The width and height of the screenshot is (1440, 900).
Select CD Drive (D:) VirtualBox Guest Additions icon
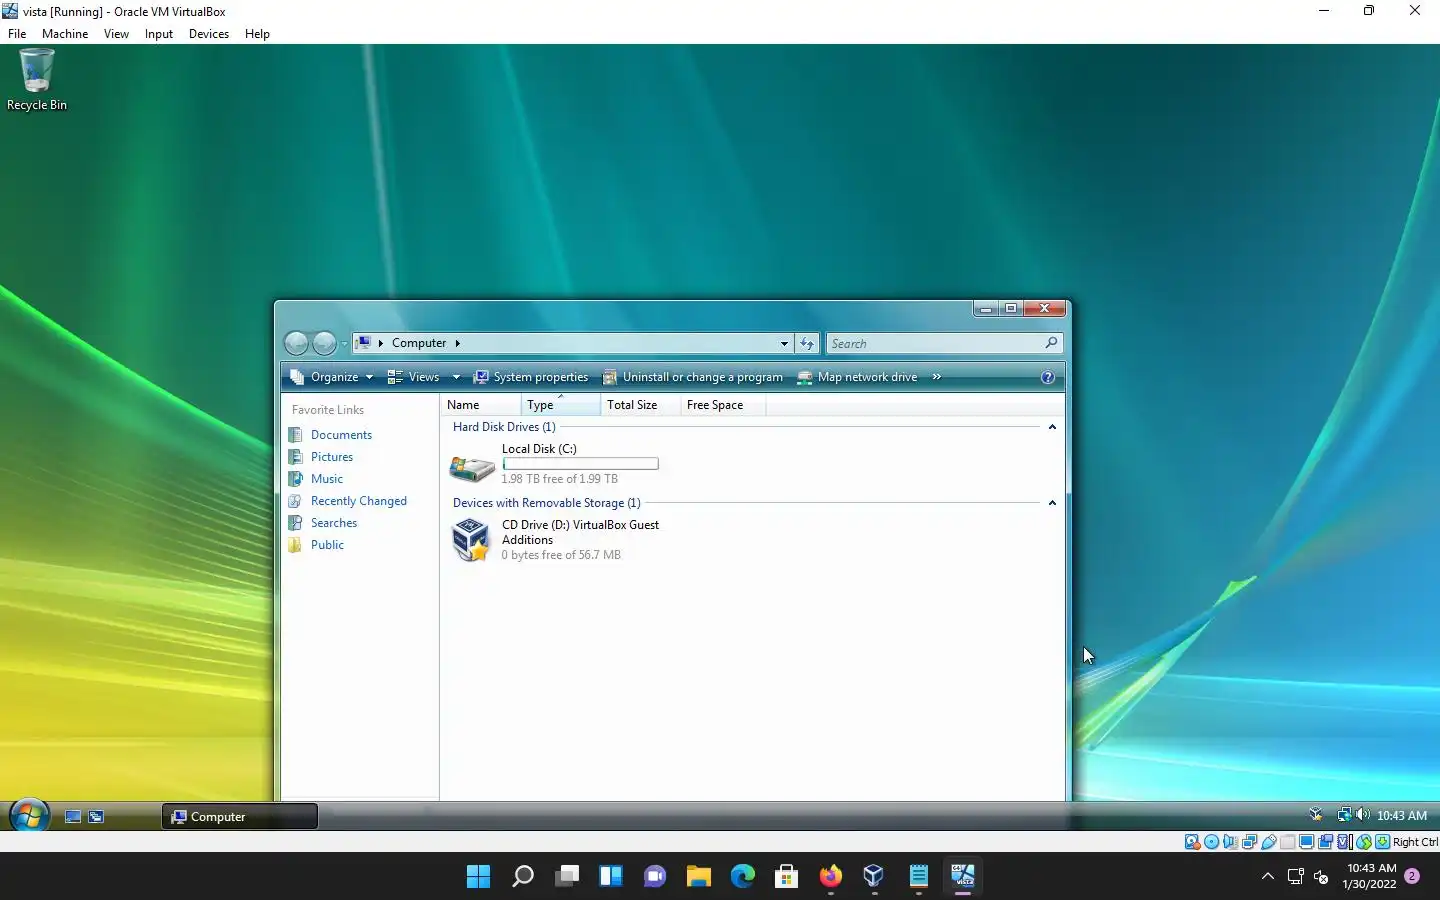[x=471, y=540]
